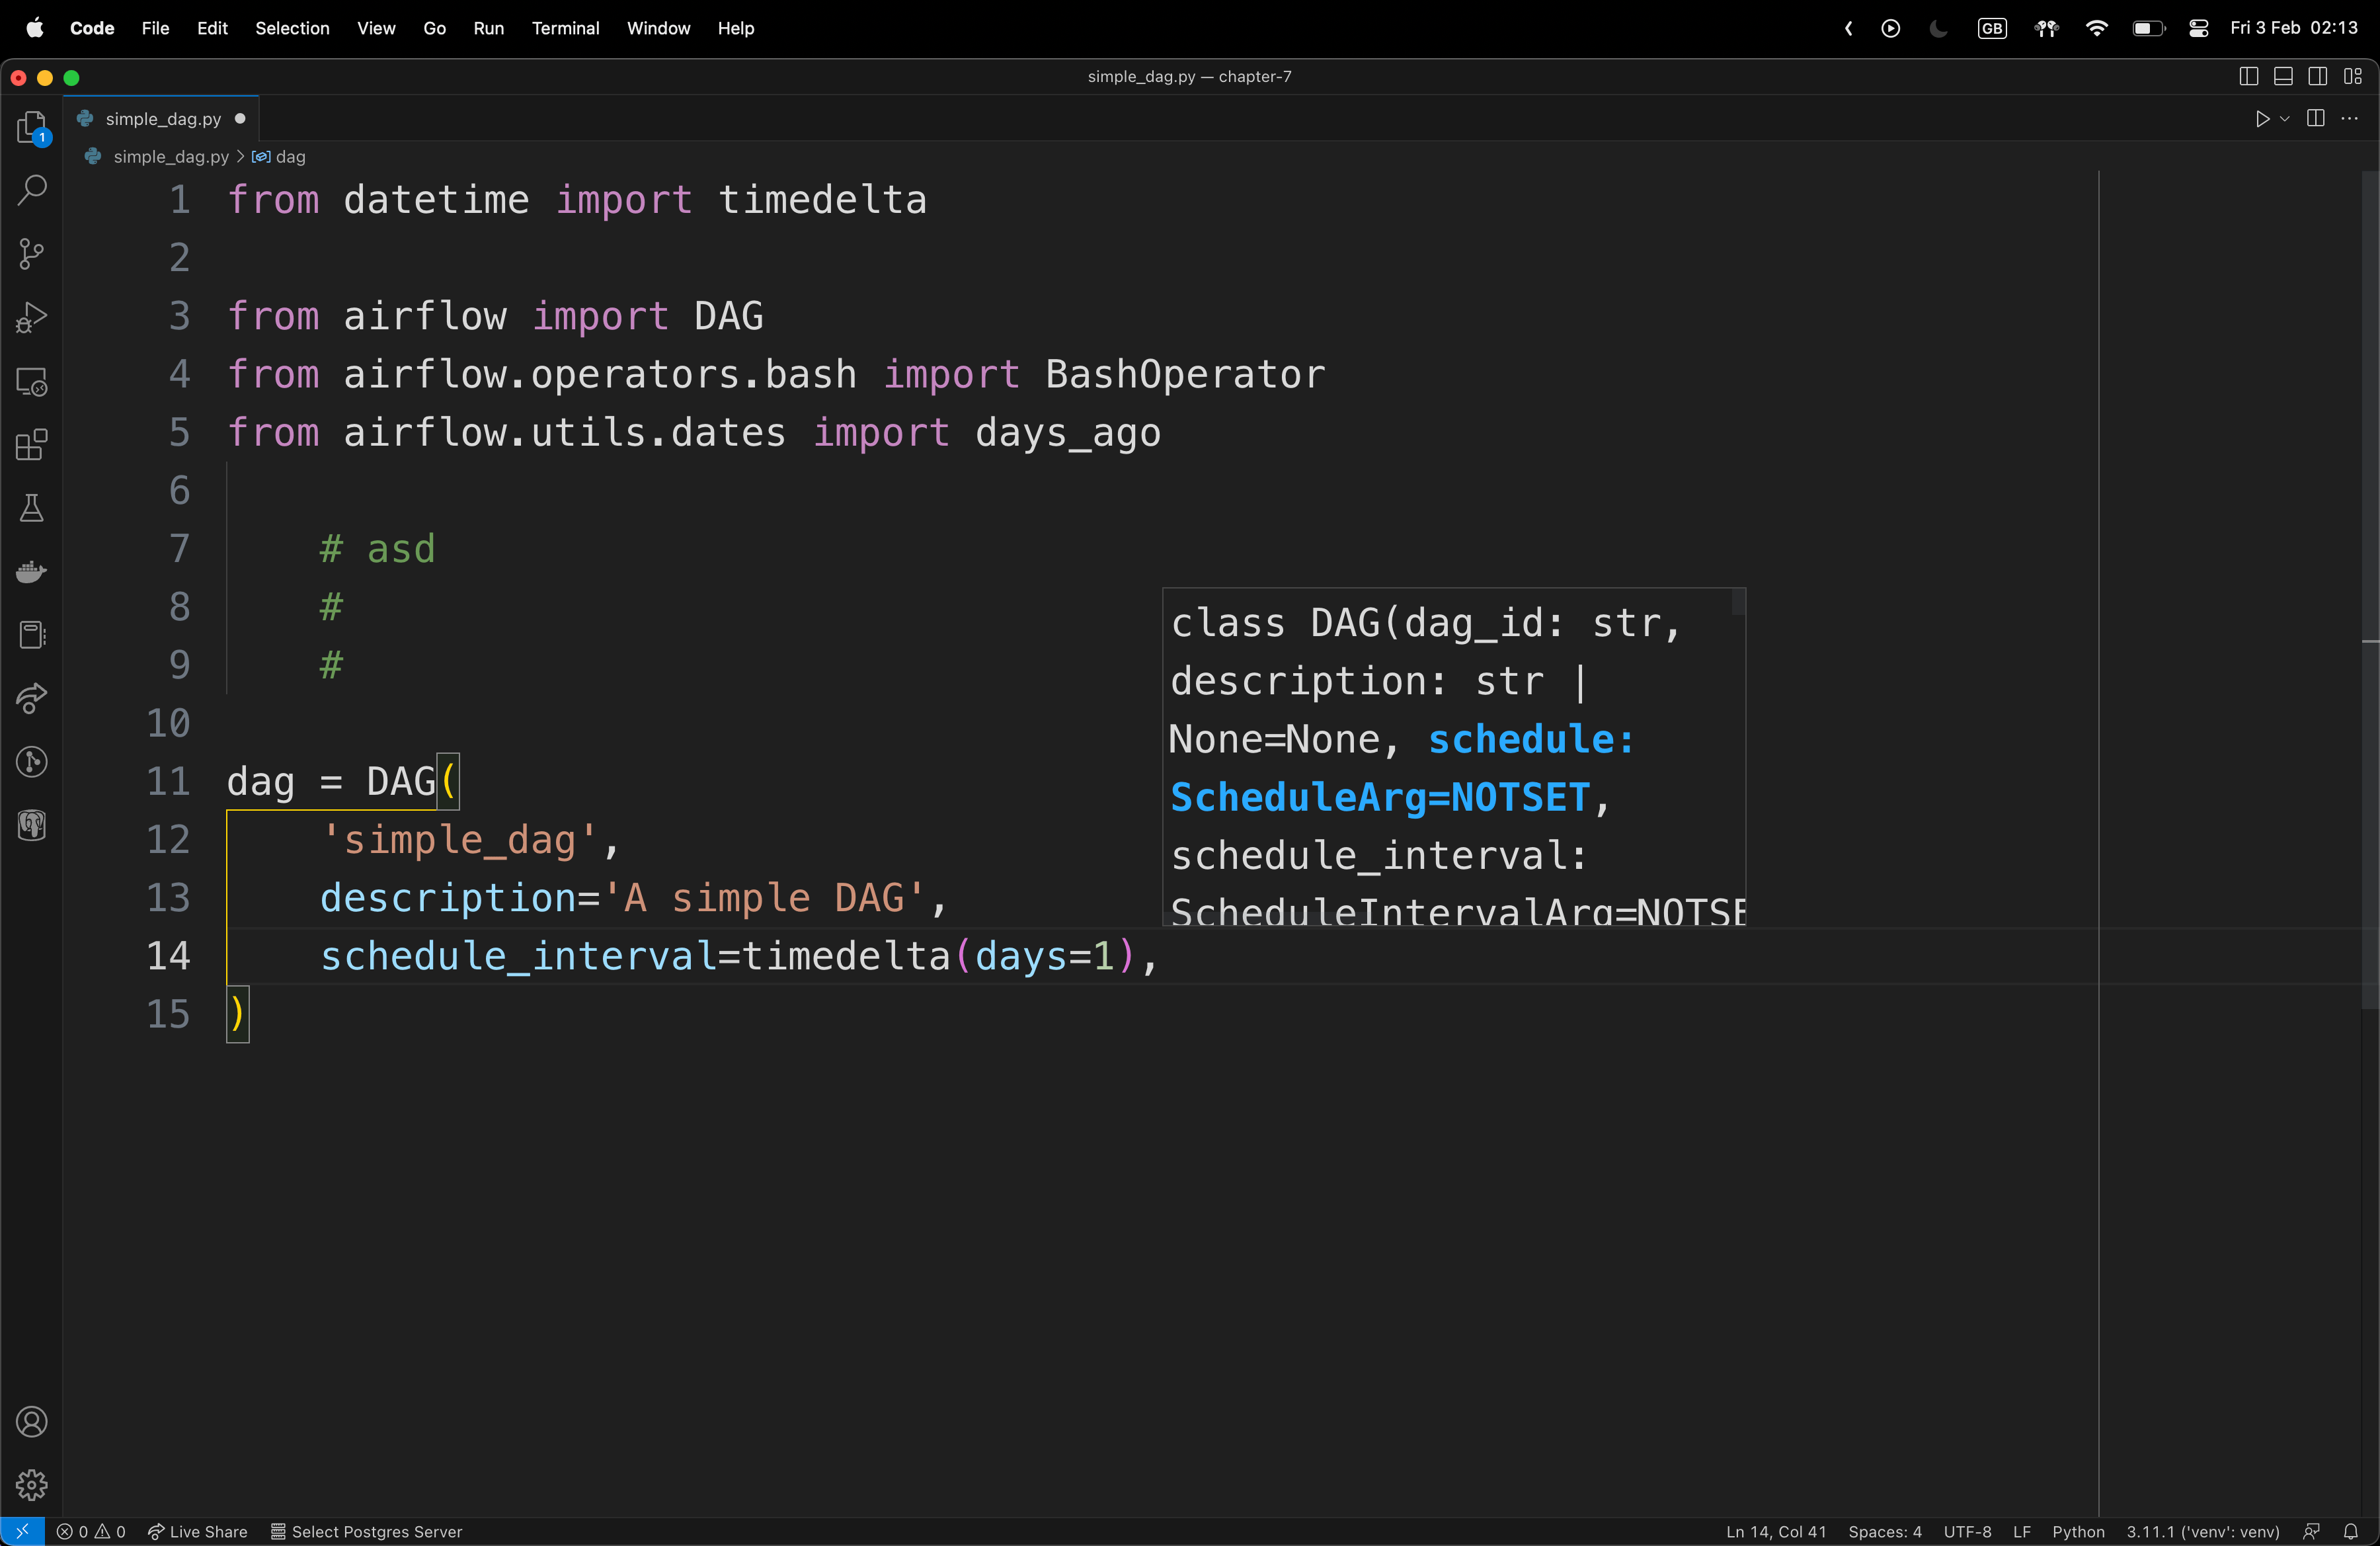Expand the run button dropdown arrow

pyautogui.click(x=2285, y=119)
